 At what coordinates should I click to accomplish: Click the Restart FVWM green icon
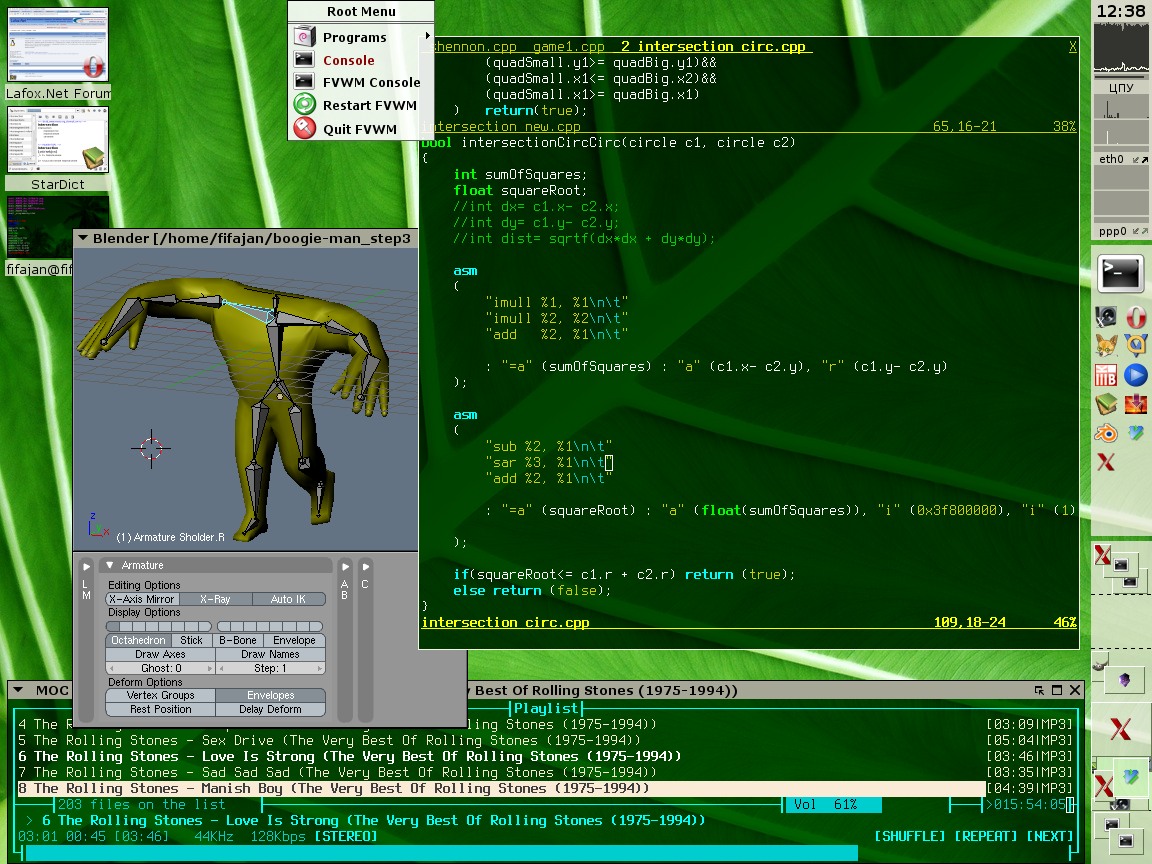point(304,104)
